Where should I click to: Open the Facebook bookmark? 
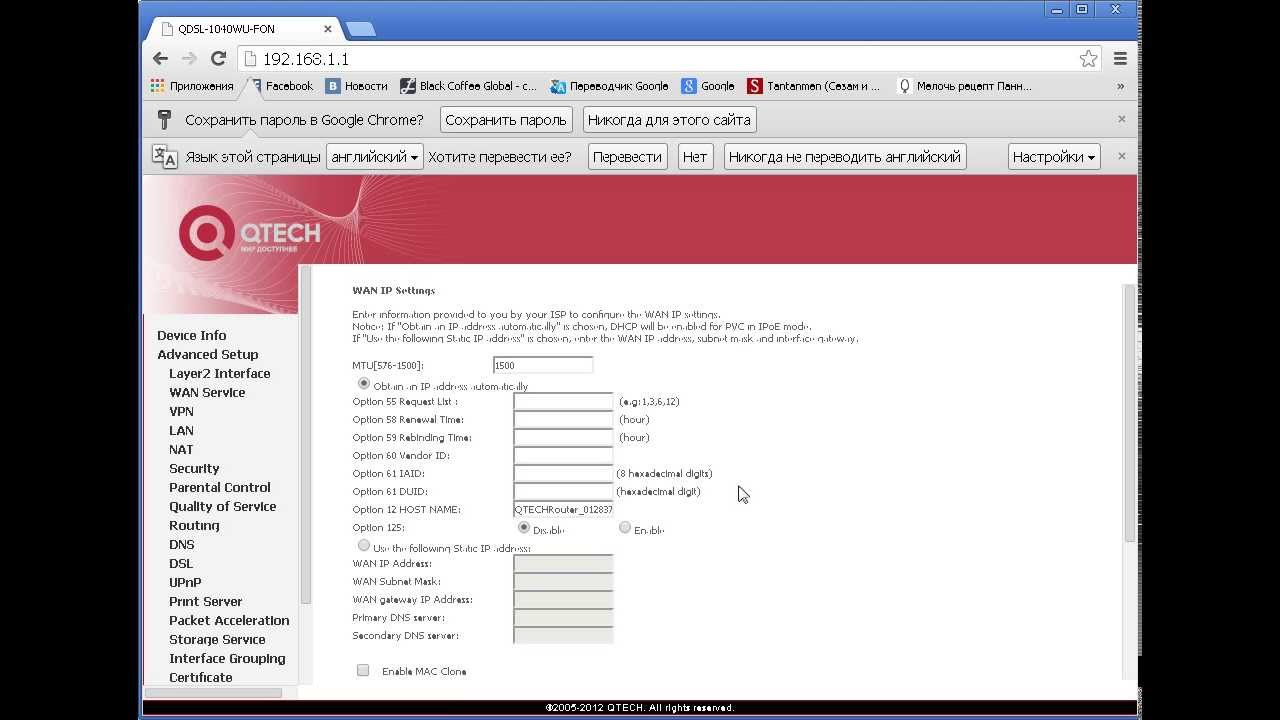tap(281, 86)
